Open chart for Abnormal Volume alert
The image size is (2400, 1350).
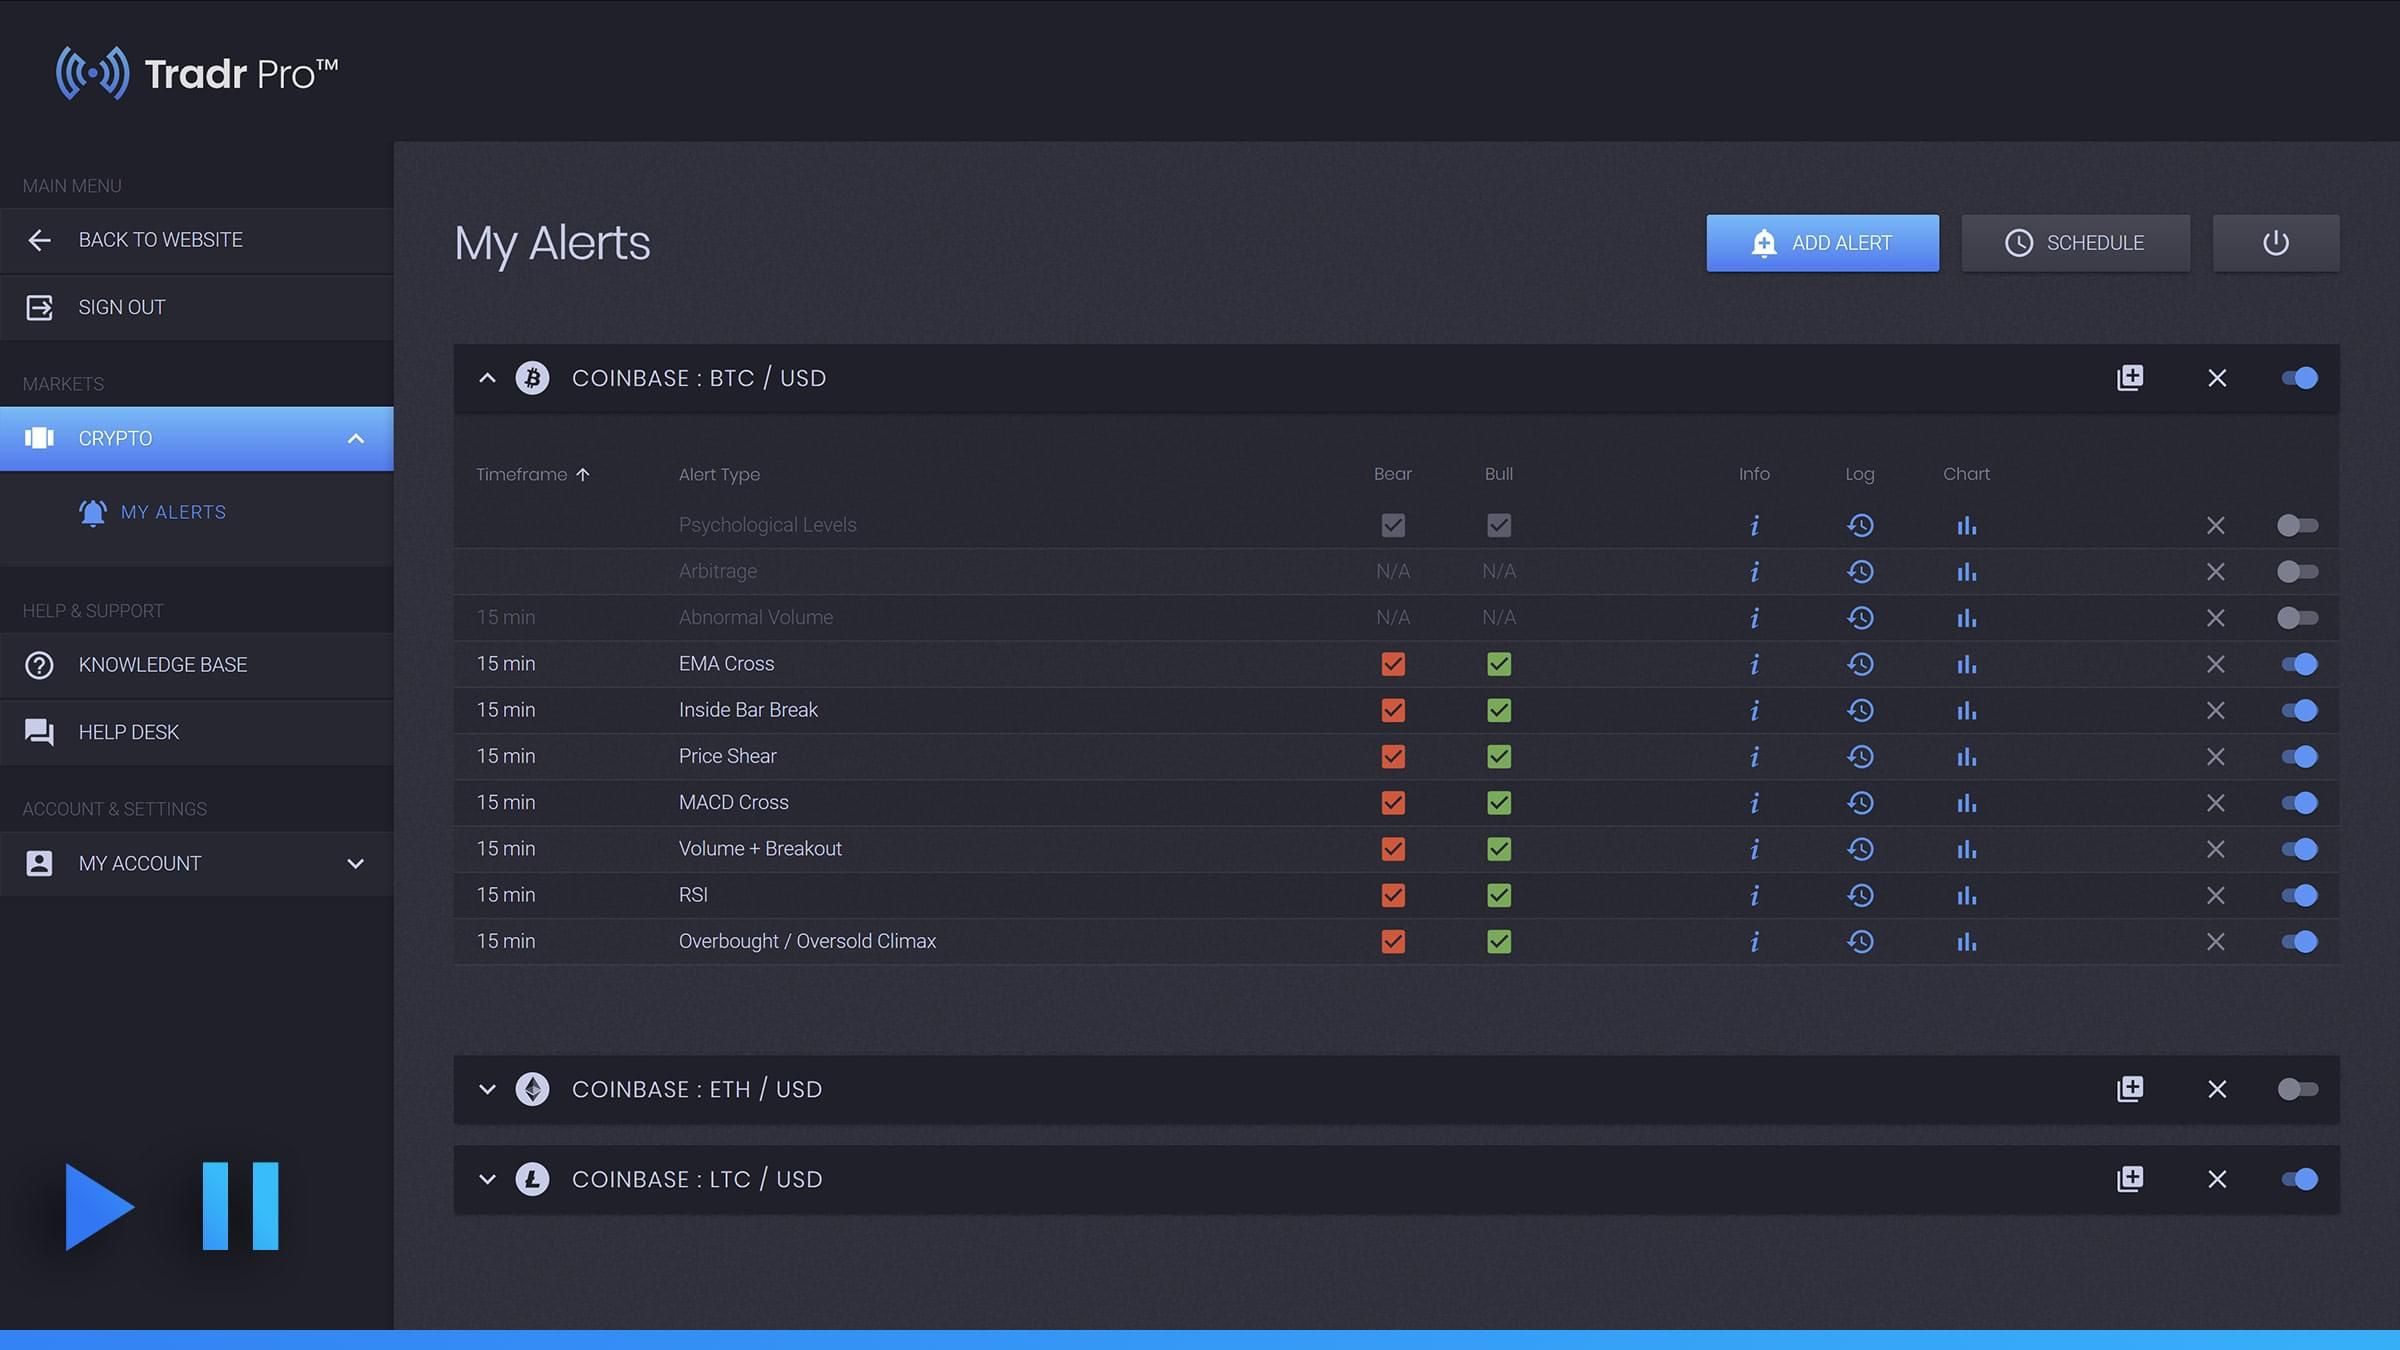(x=1966, y=618)
